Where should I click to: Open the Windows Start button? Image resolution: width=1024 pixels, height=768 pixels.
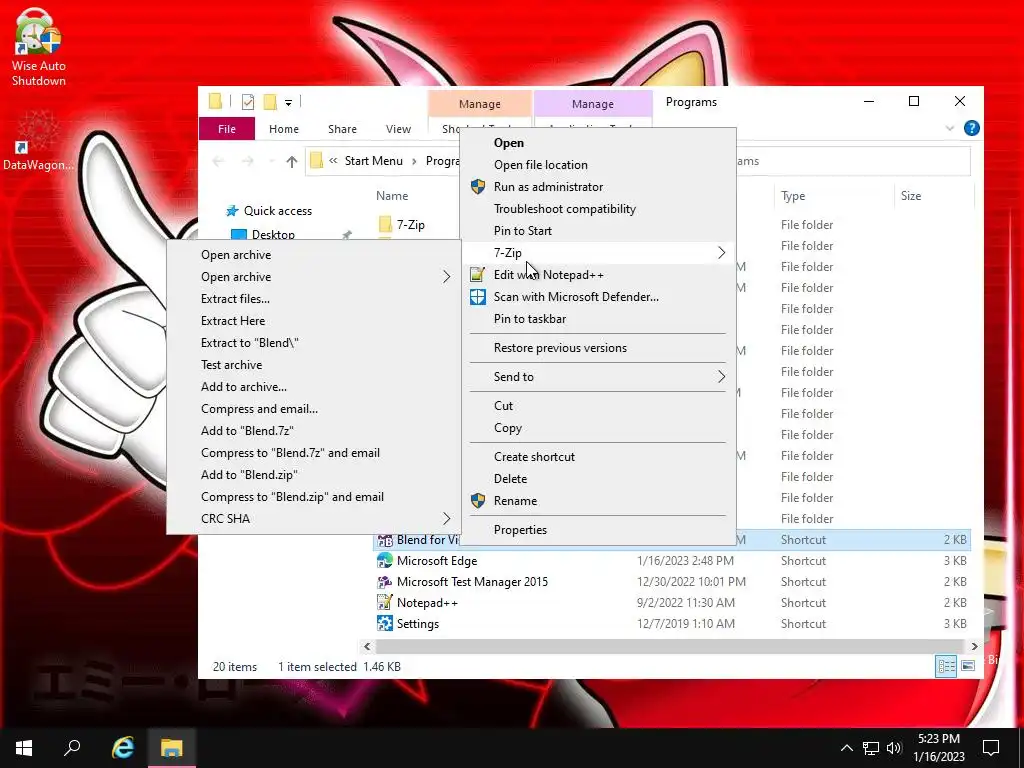click(24, 748)
